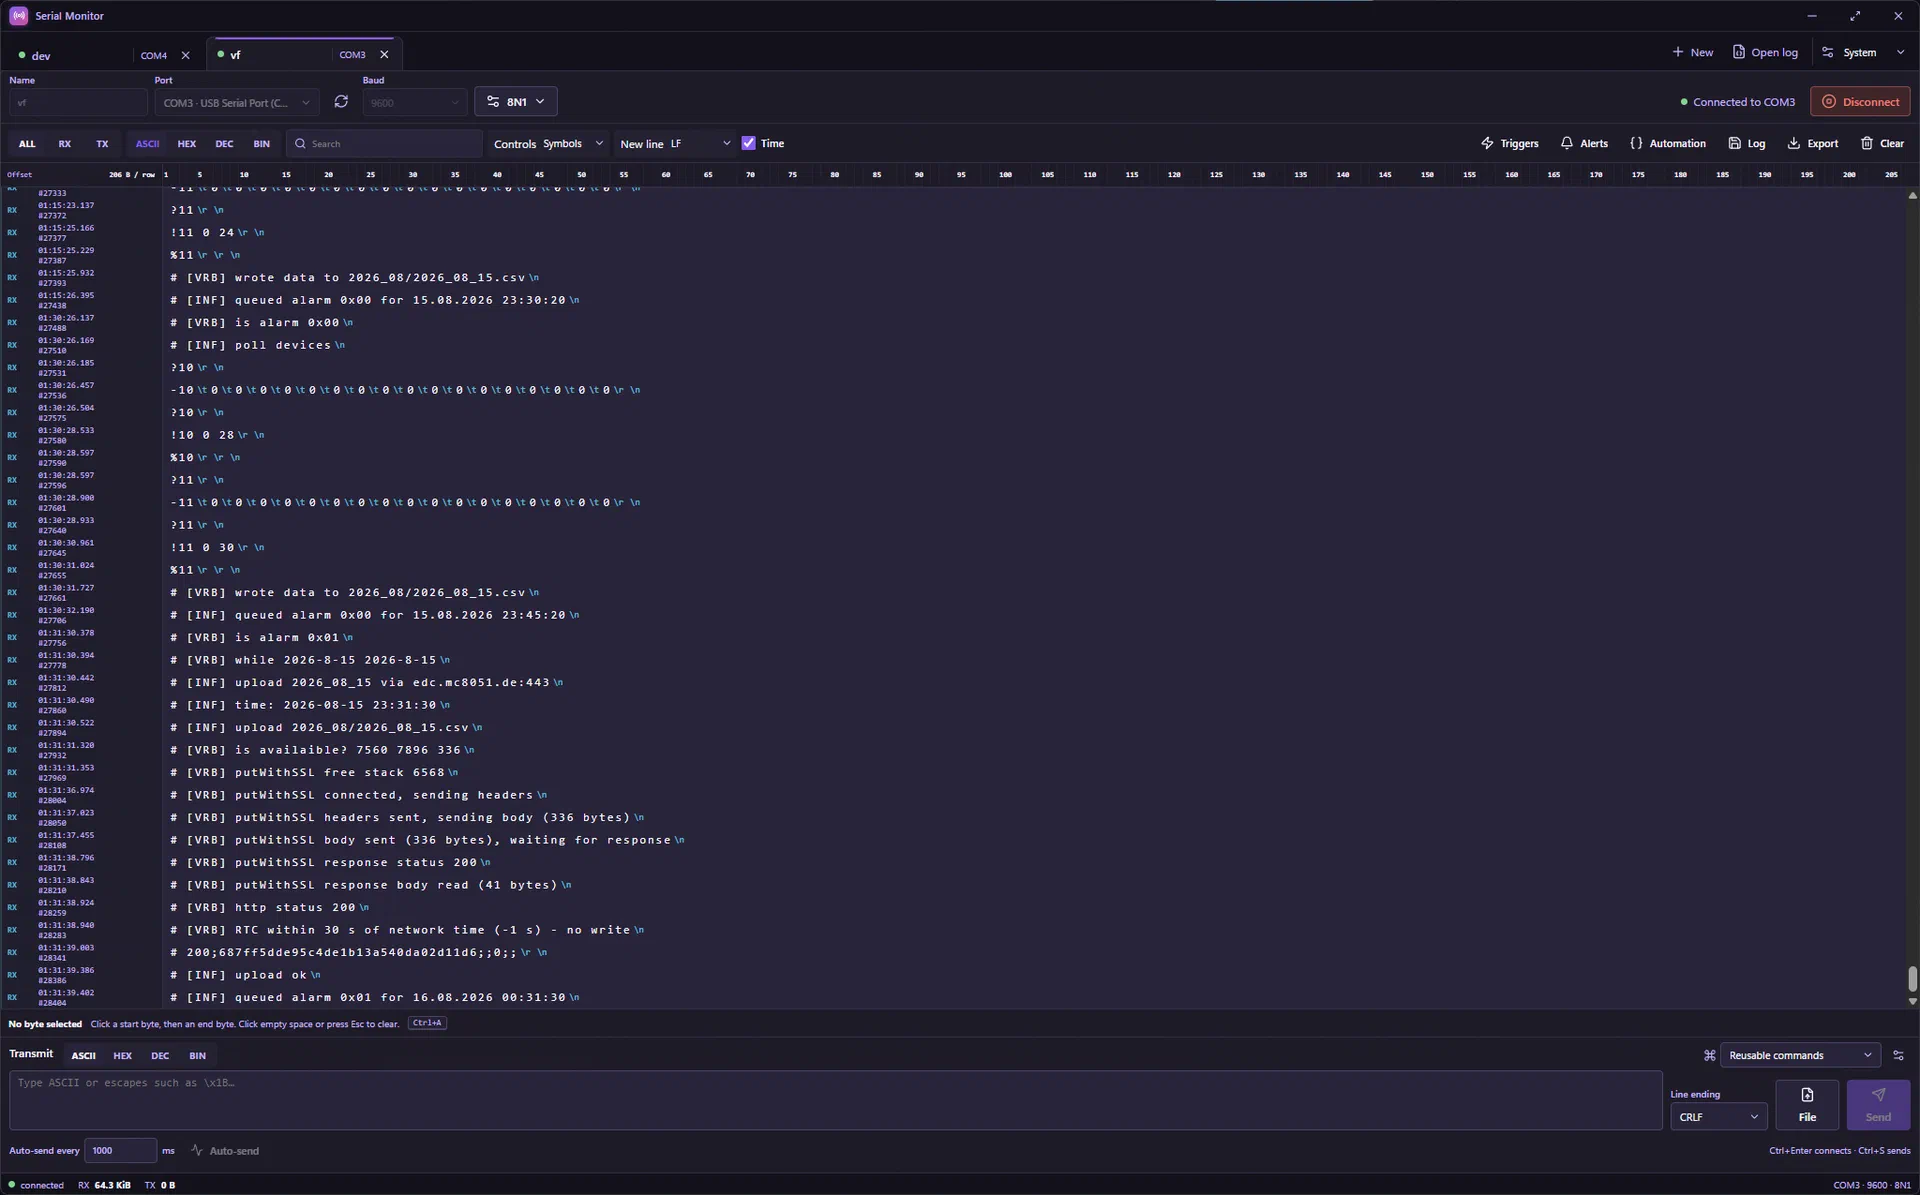
Task: Switch receive view to ASCII
Action: coord(147,144)
